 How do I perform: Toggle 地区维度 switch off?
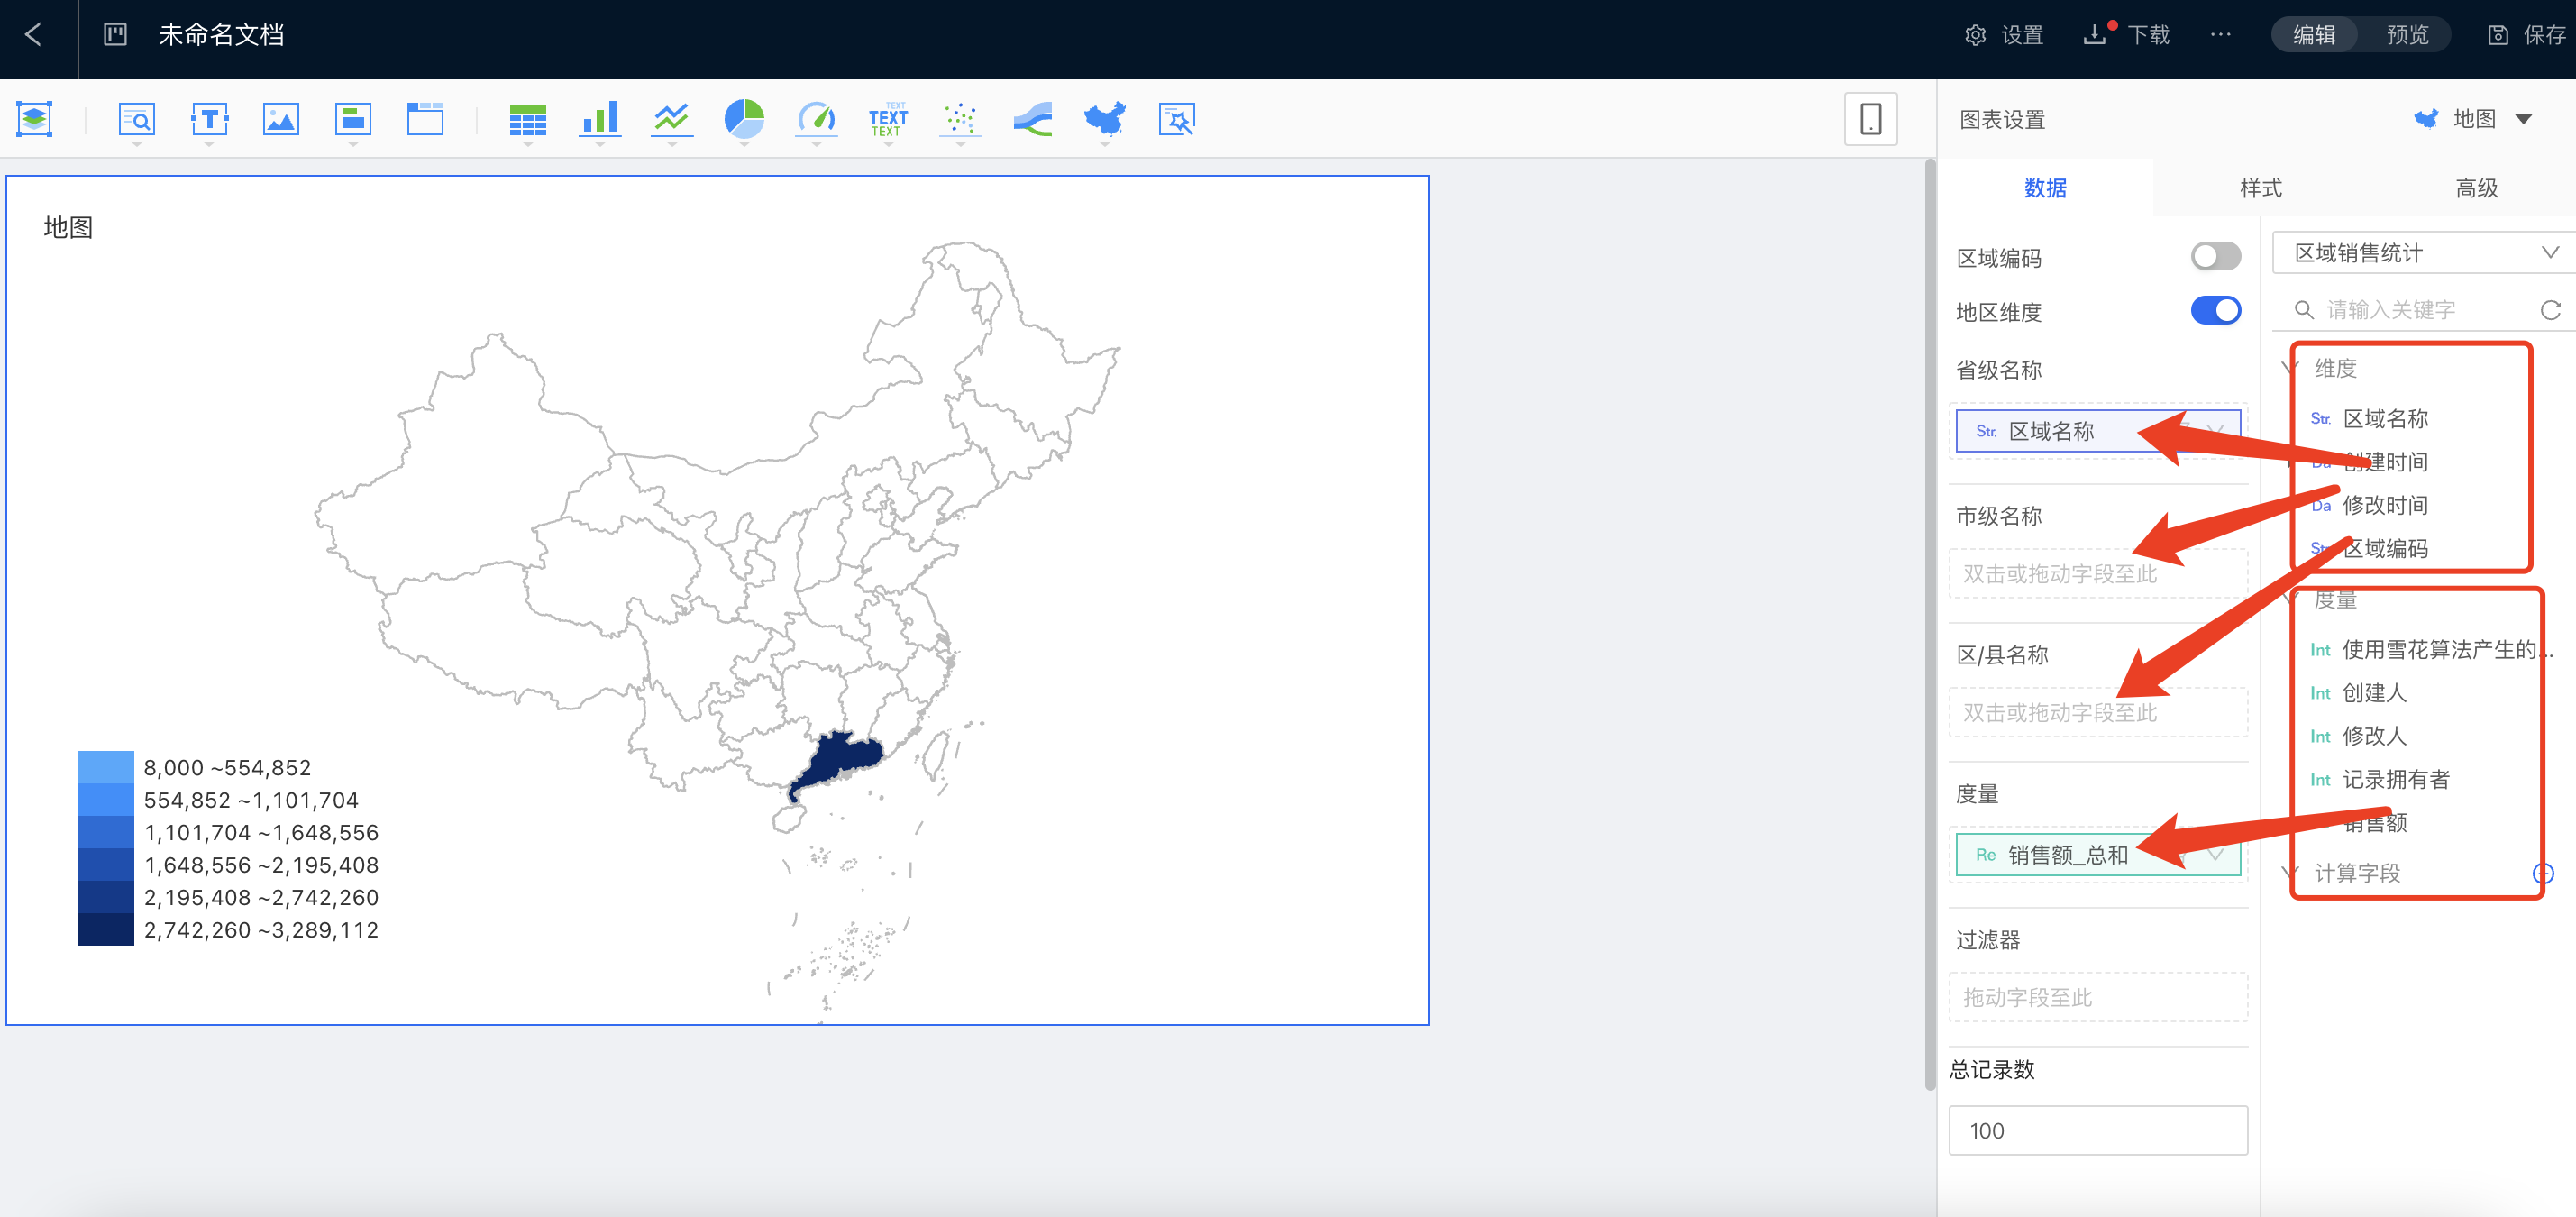[2215, 311]
